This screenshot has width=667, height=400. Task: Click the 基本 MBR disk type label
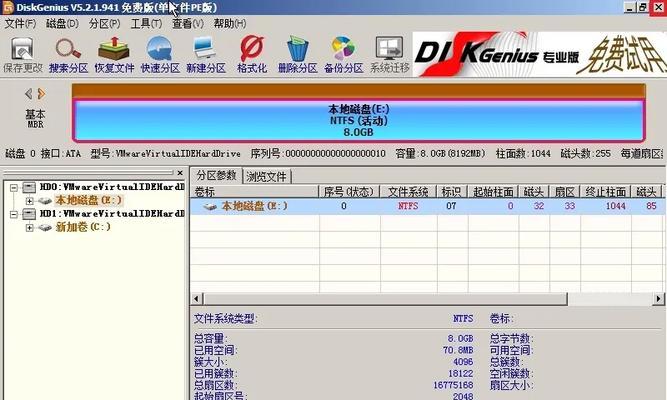[x=35, y=119]
